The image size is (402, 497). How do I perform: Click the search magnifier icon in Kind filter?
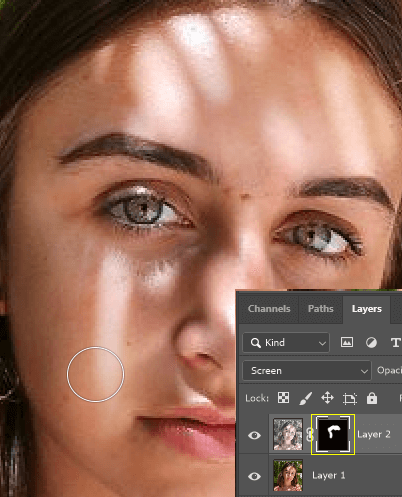[256, 343]
